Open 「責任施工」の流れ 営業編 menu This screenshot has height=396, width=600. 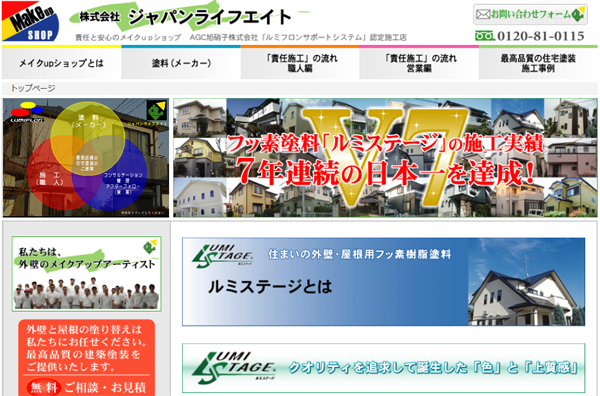[419, 63]
